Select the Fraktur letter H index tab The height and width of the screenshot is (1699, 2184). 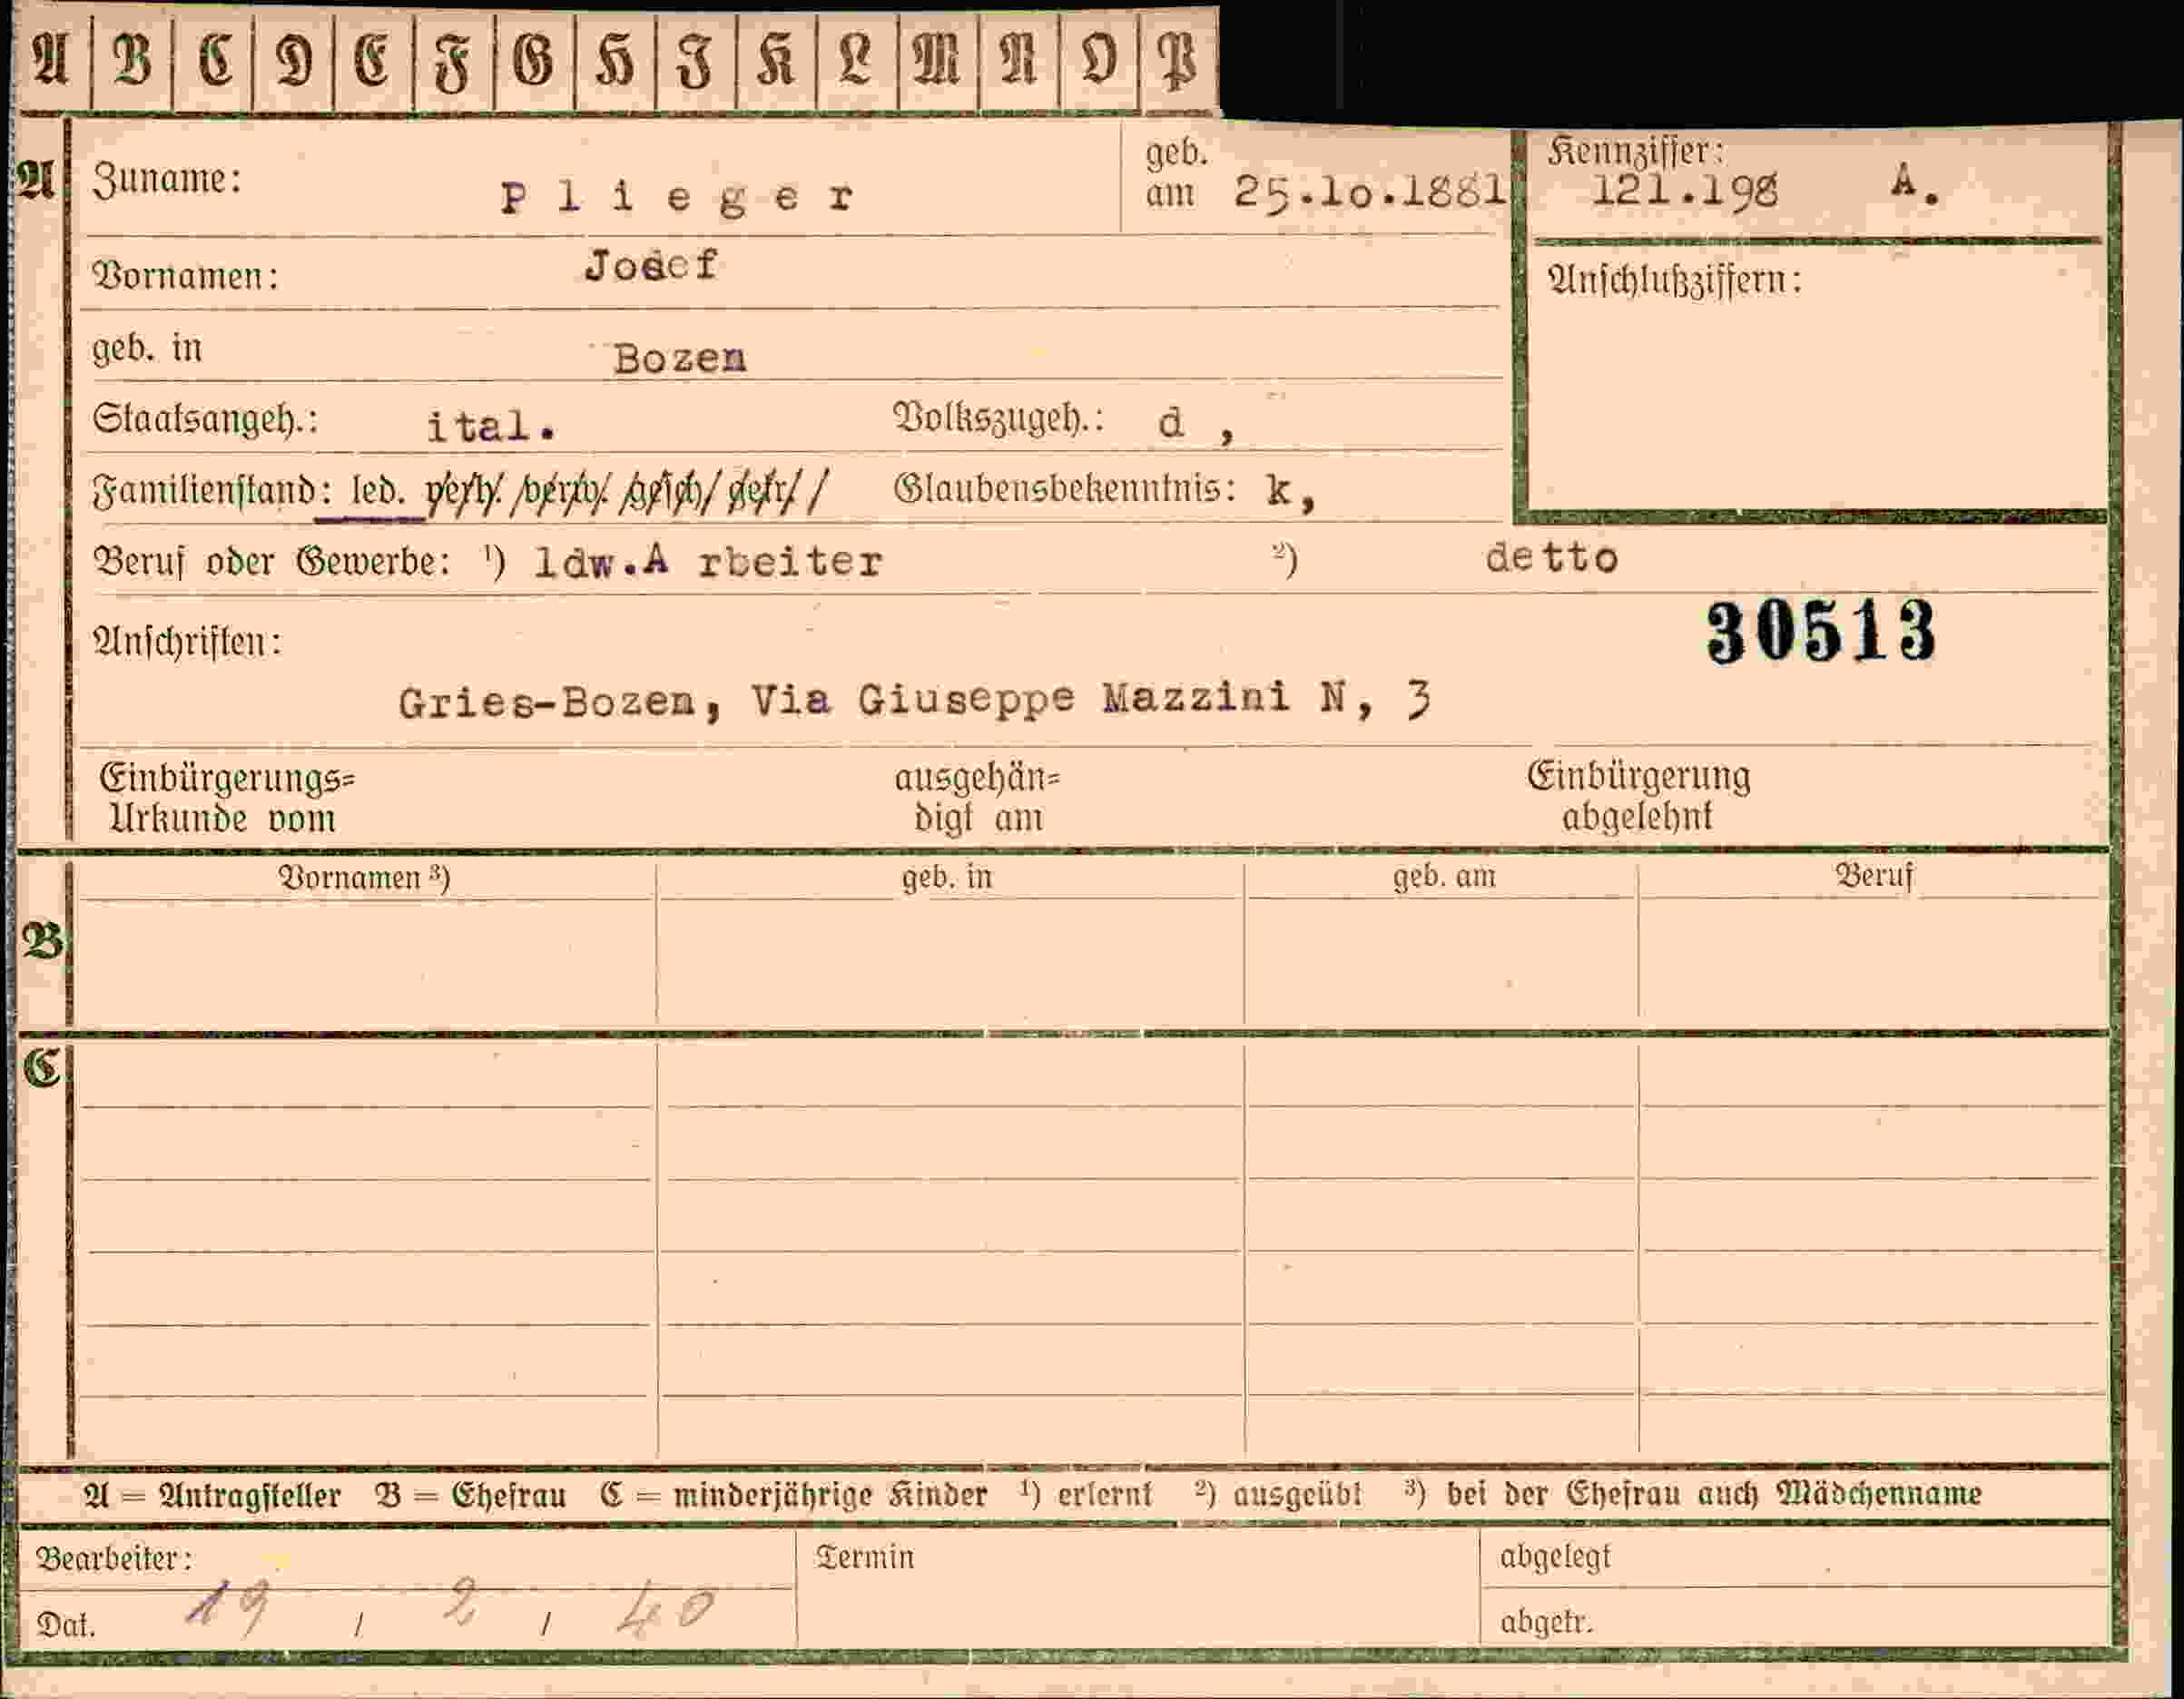(x=615, y=61)
